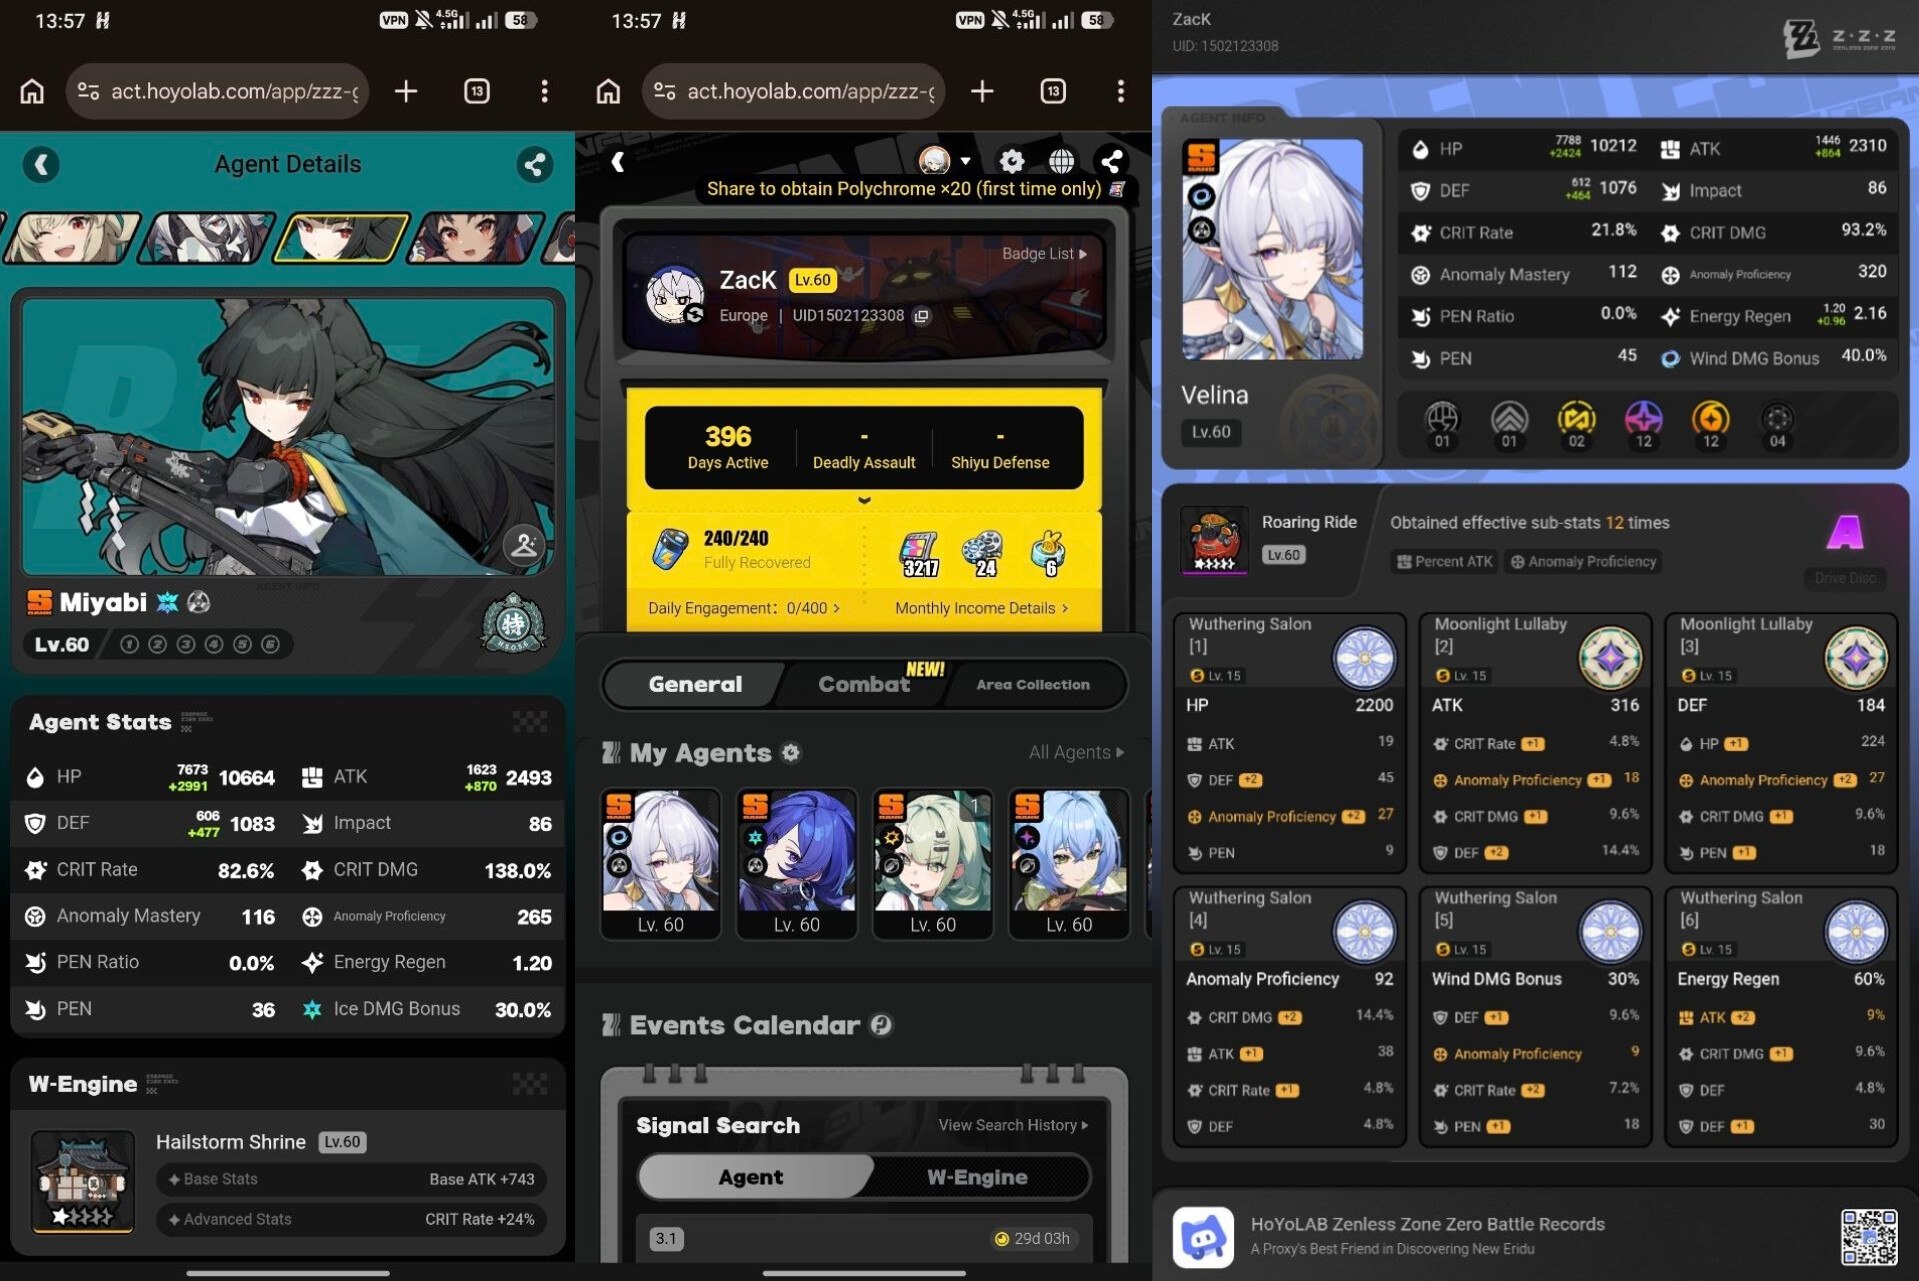Tap the home icon in the Agent Details browser
Viewport: 1919px width, 1281px height.
pyautogui.click(x=32, y=92)
